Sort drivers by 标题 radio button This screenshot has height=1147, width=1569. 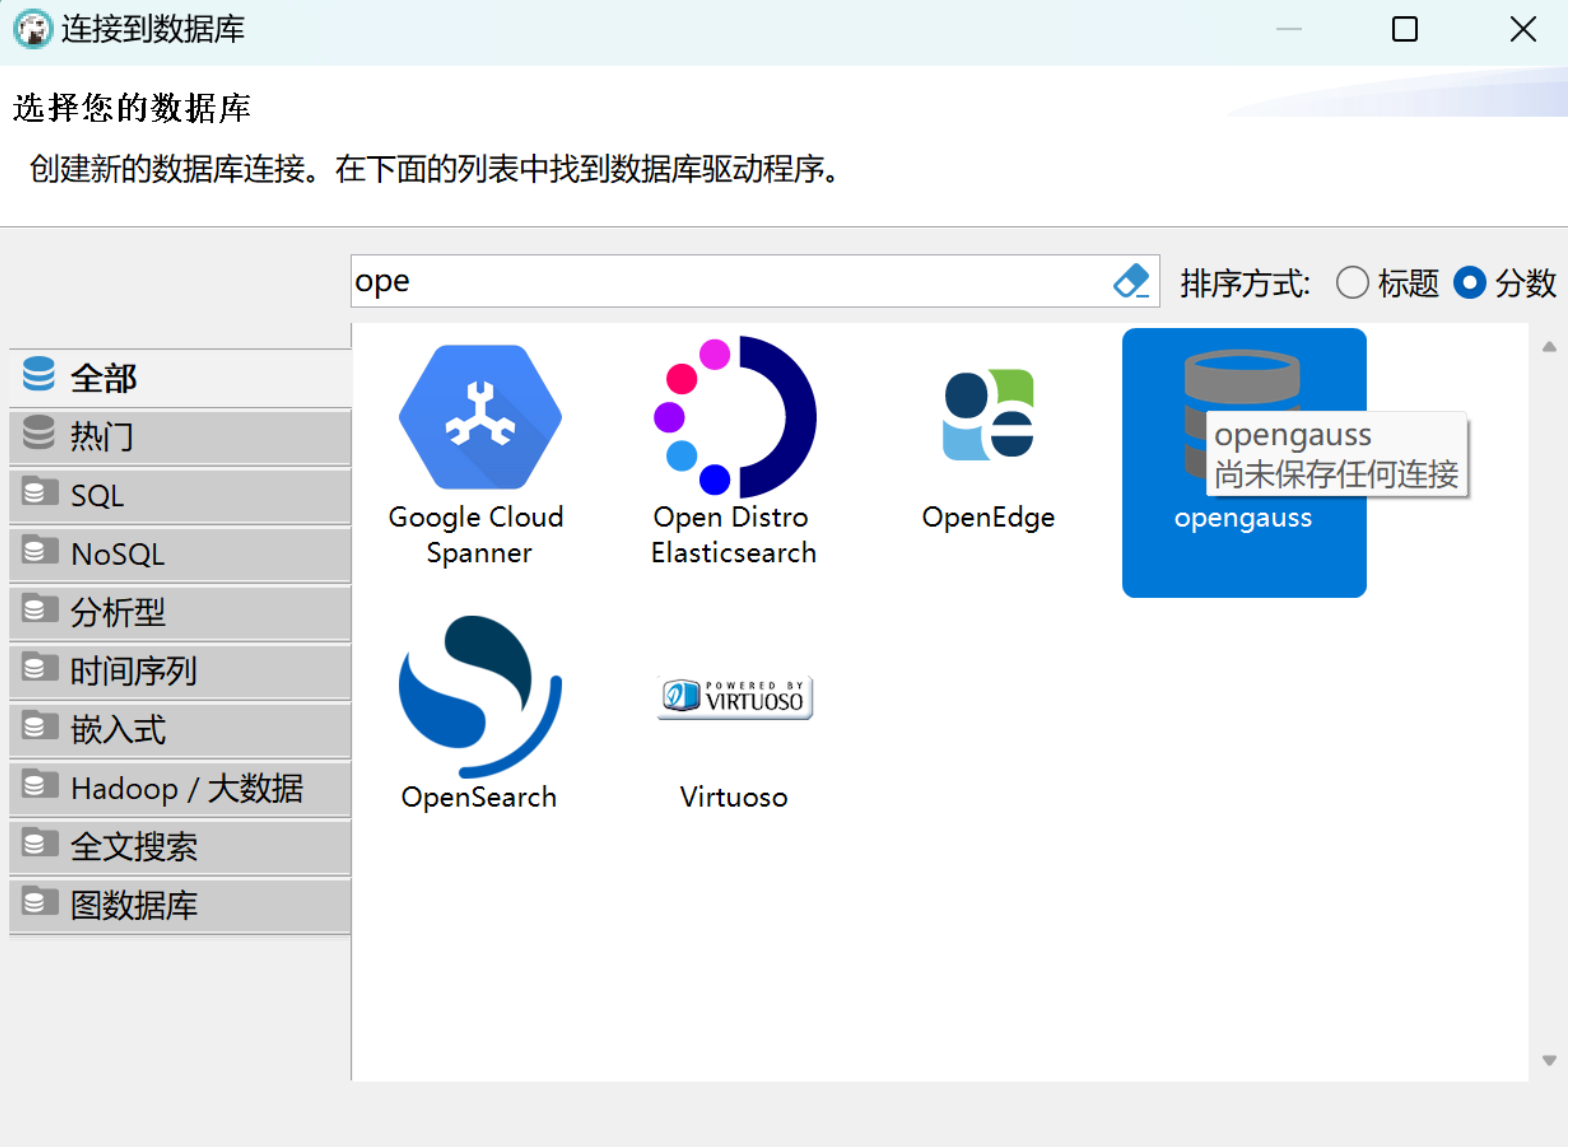click(1353, 283)
